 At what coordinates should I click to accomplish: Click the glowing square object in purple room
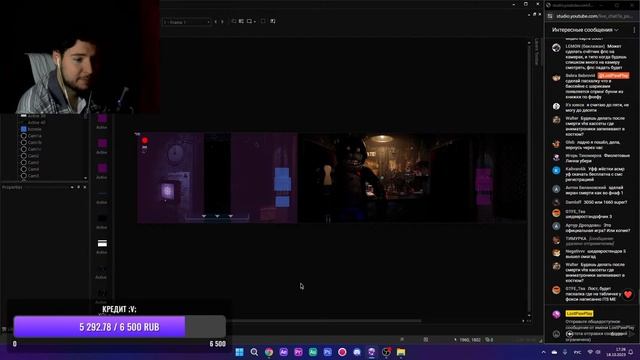pyautogui.click(x=167, y=191)
